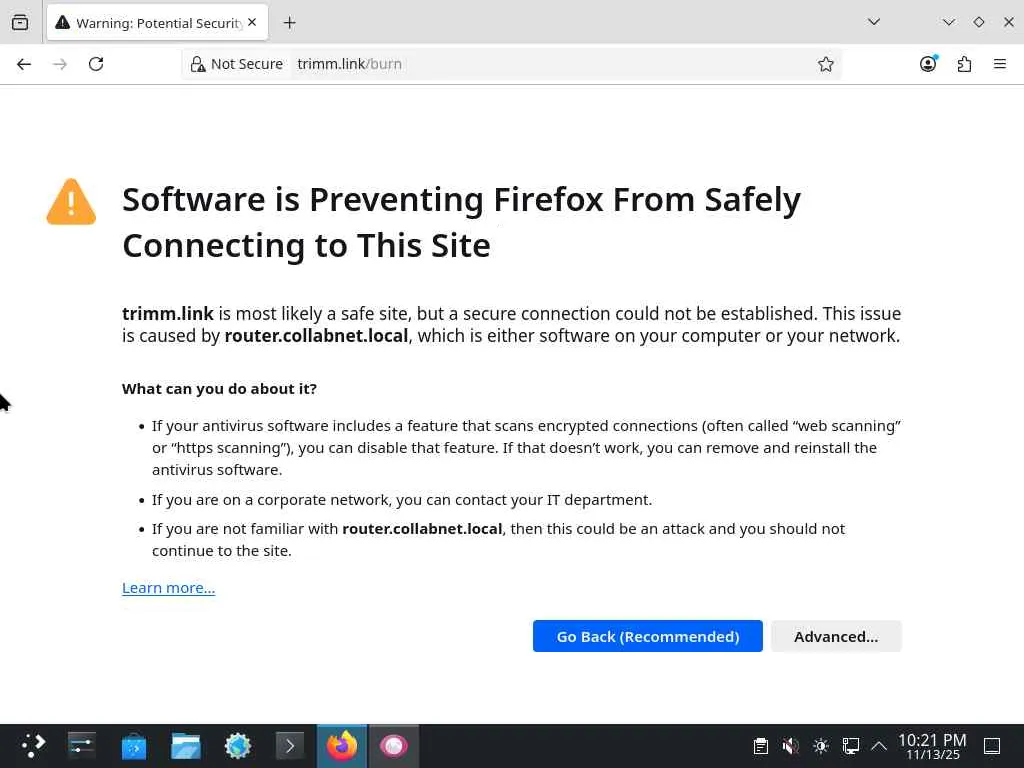Open Firefox View in tab bar
1024x768 pixels.
[20, 22]
